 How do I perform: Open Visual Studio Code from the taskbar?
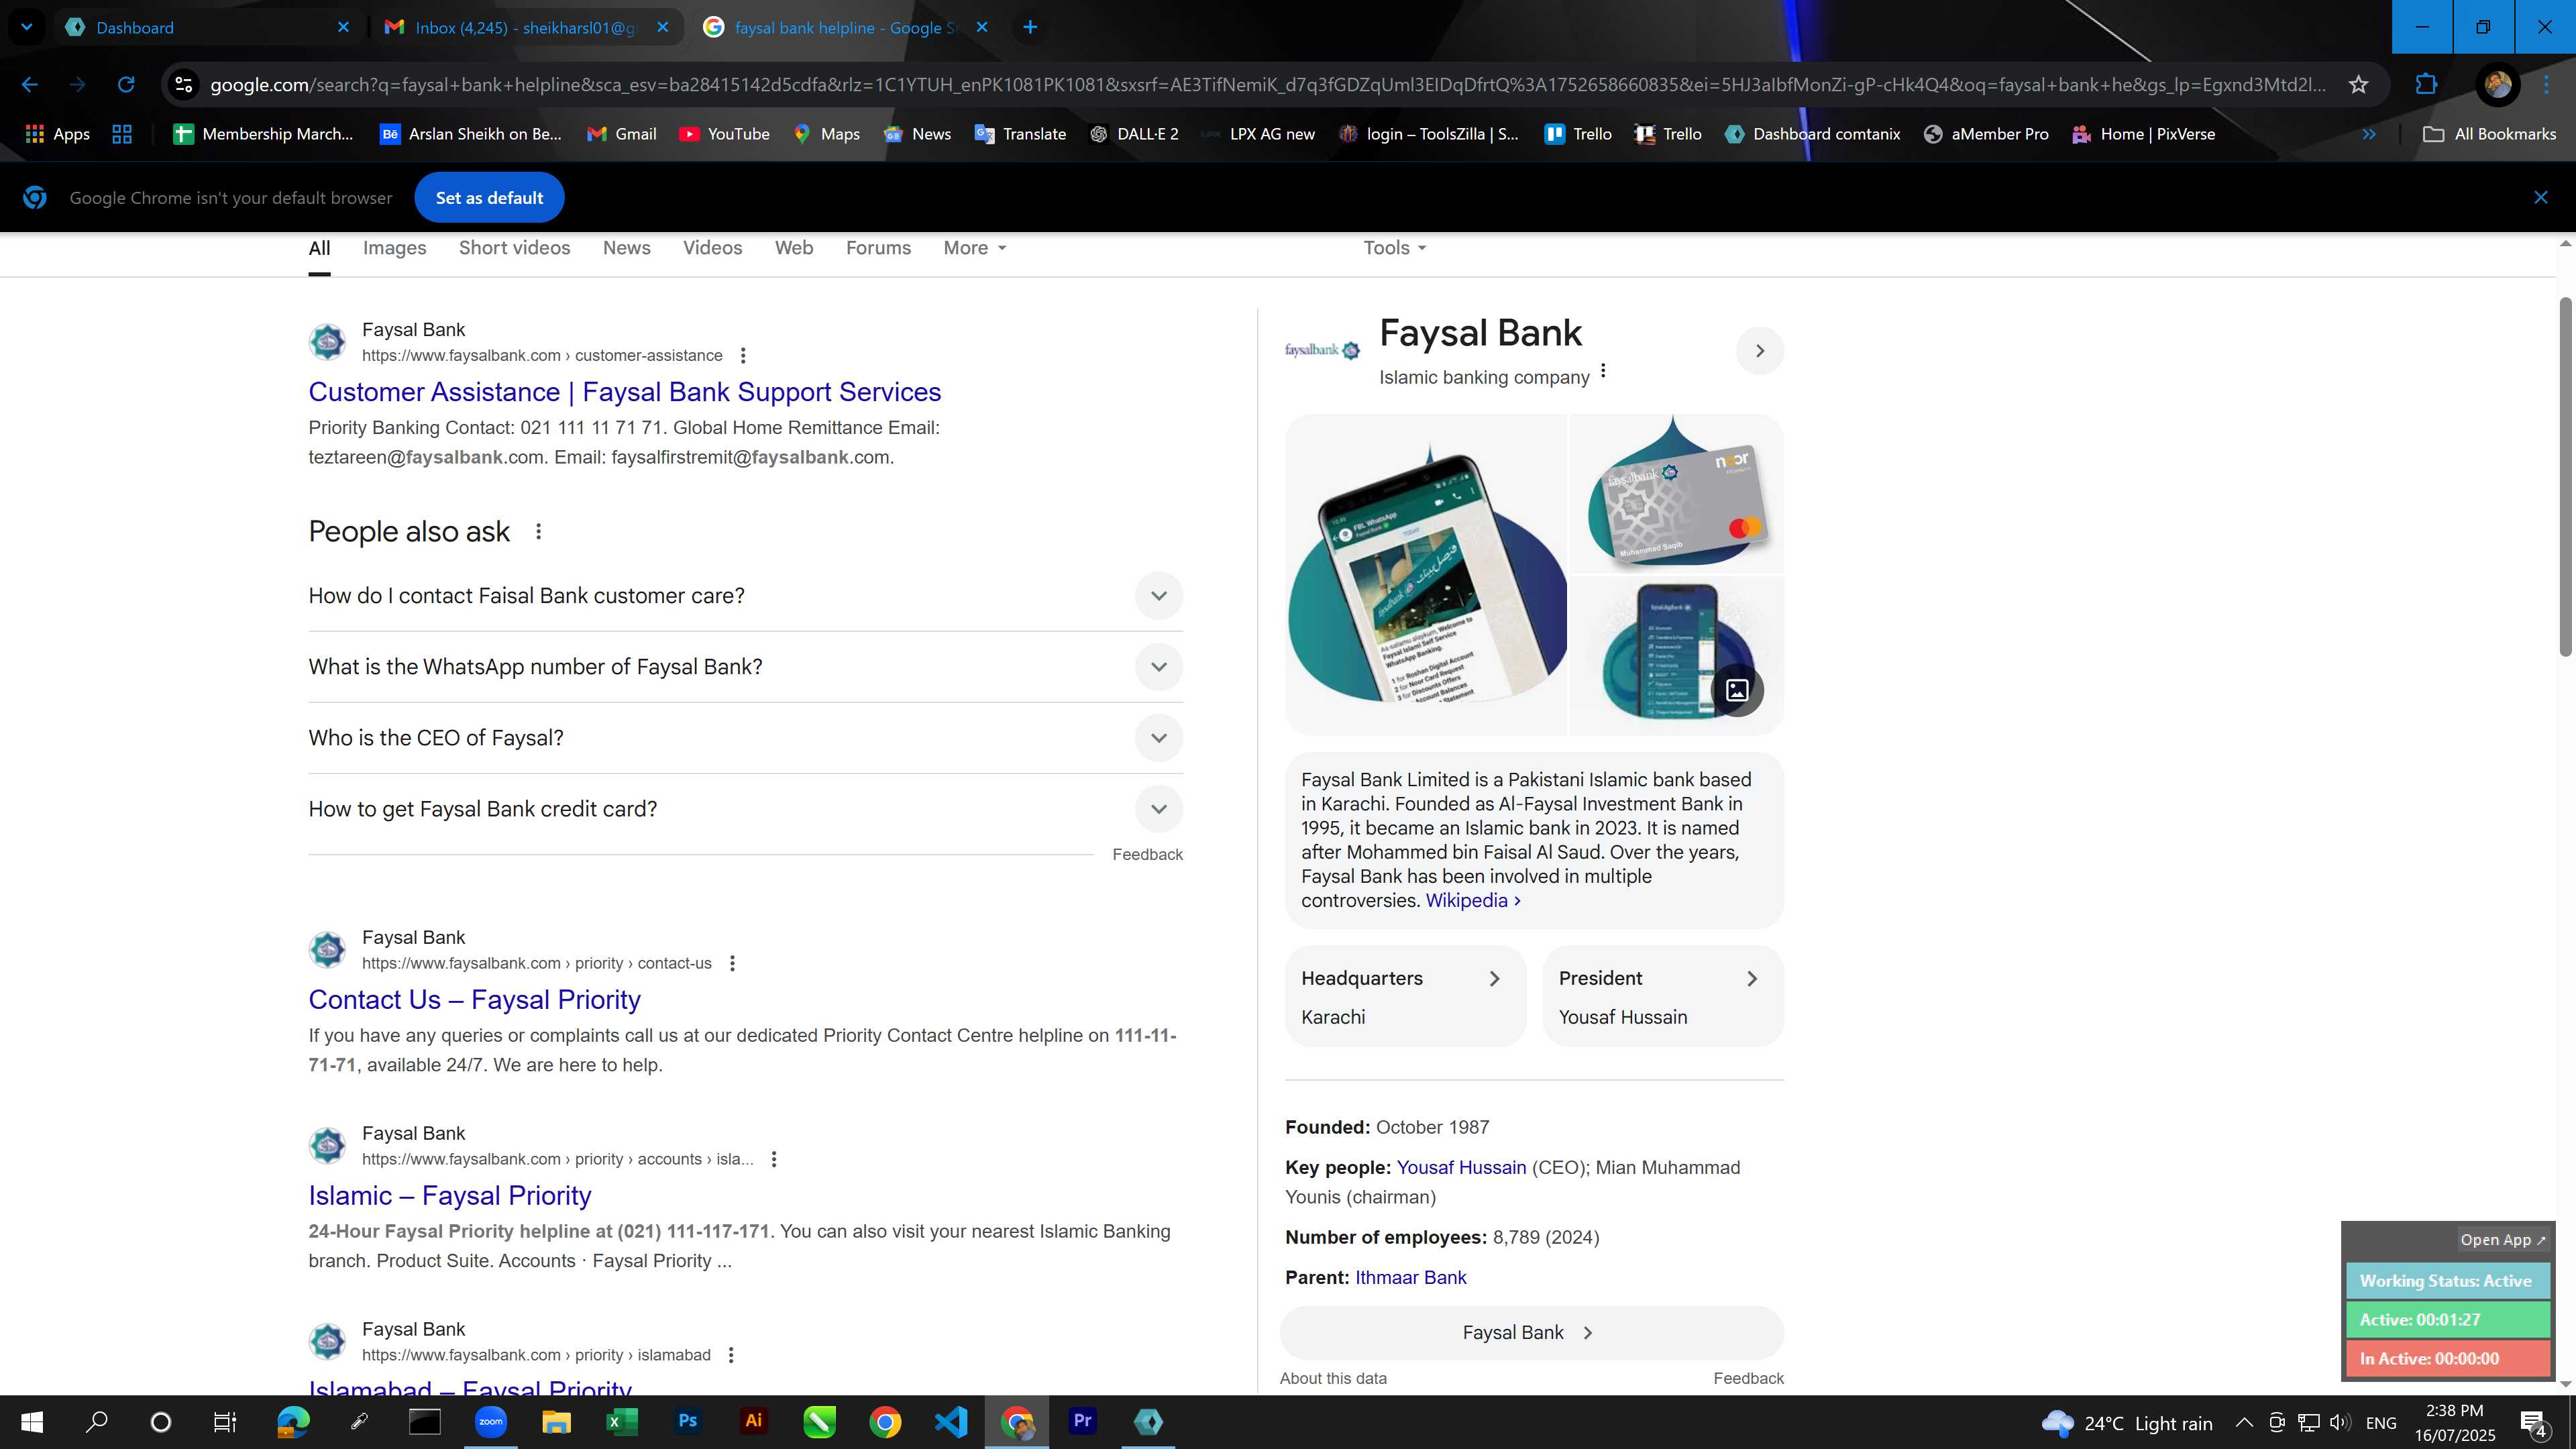pos(950,1422)
